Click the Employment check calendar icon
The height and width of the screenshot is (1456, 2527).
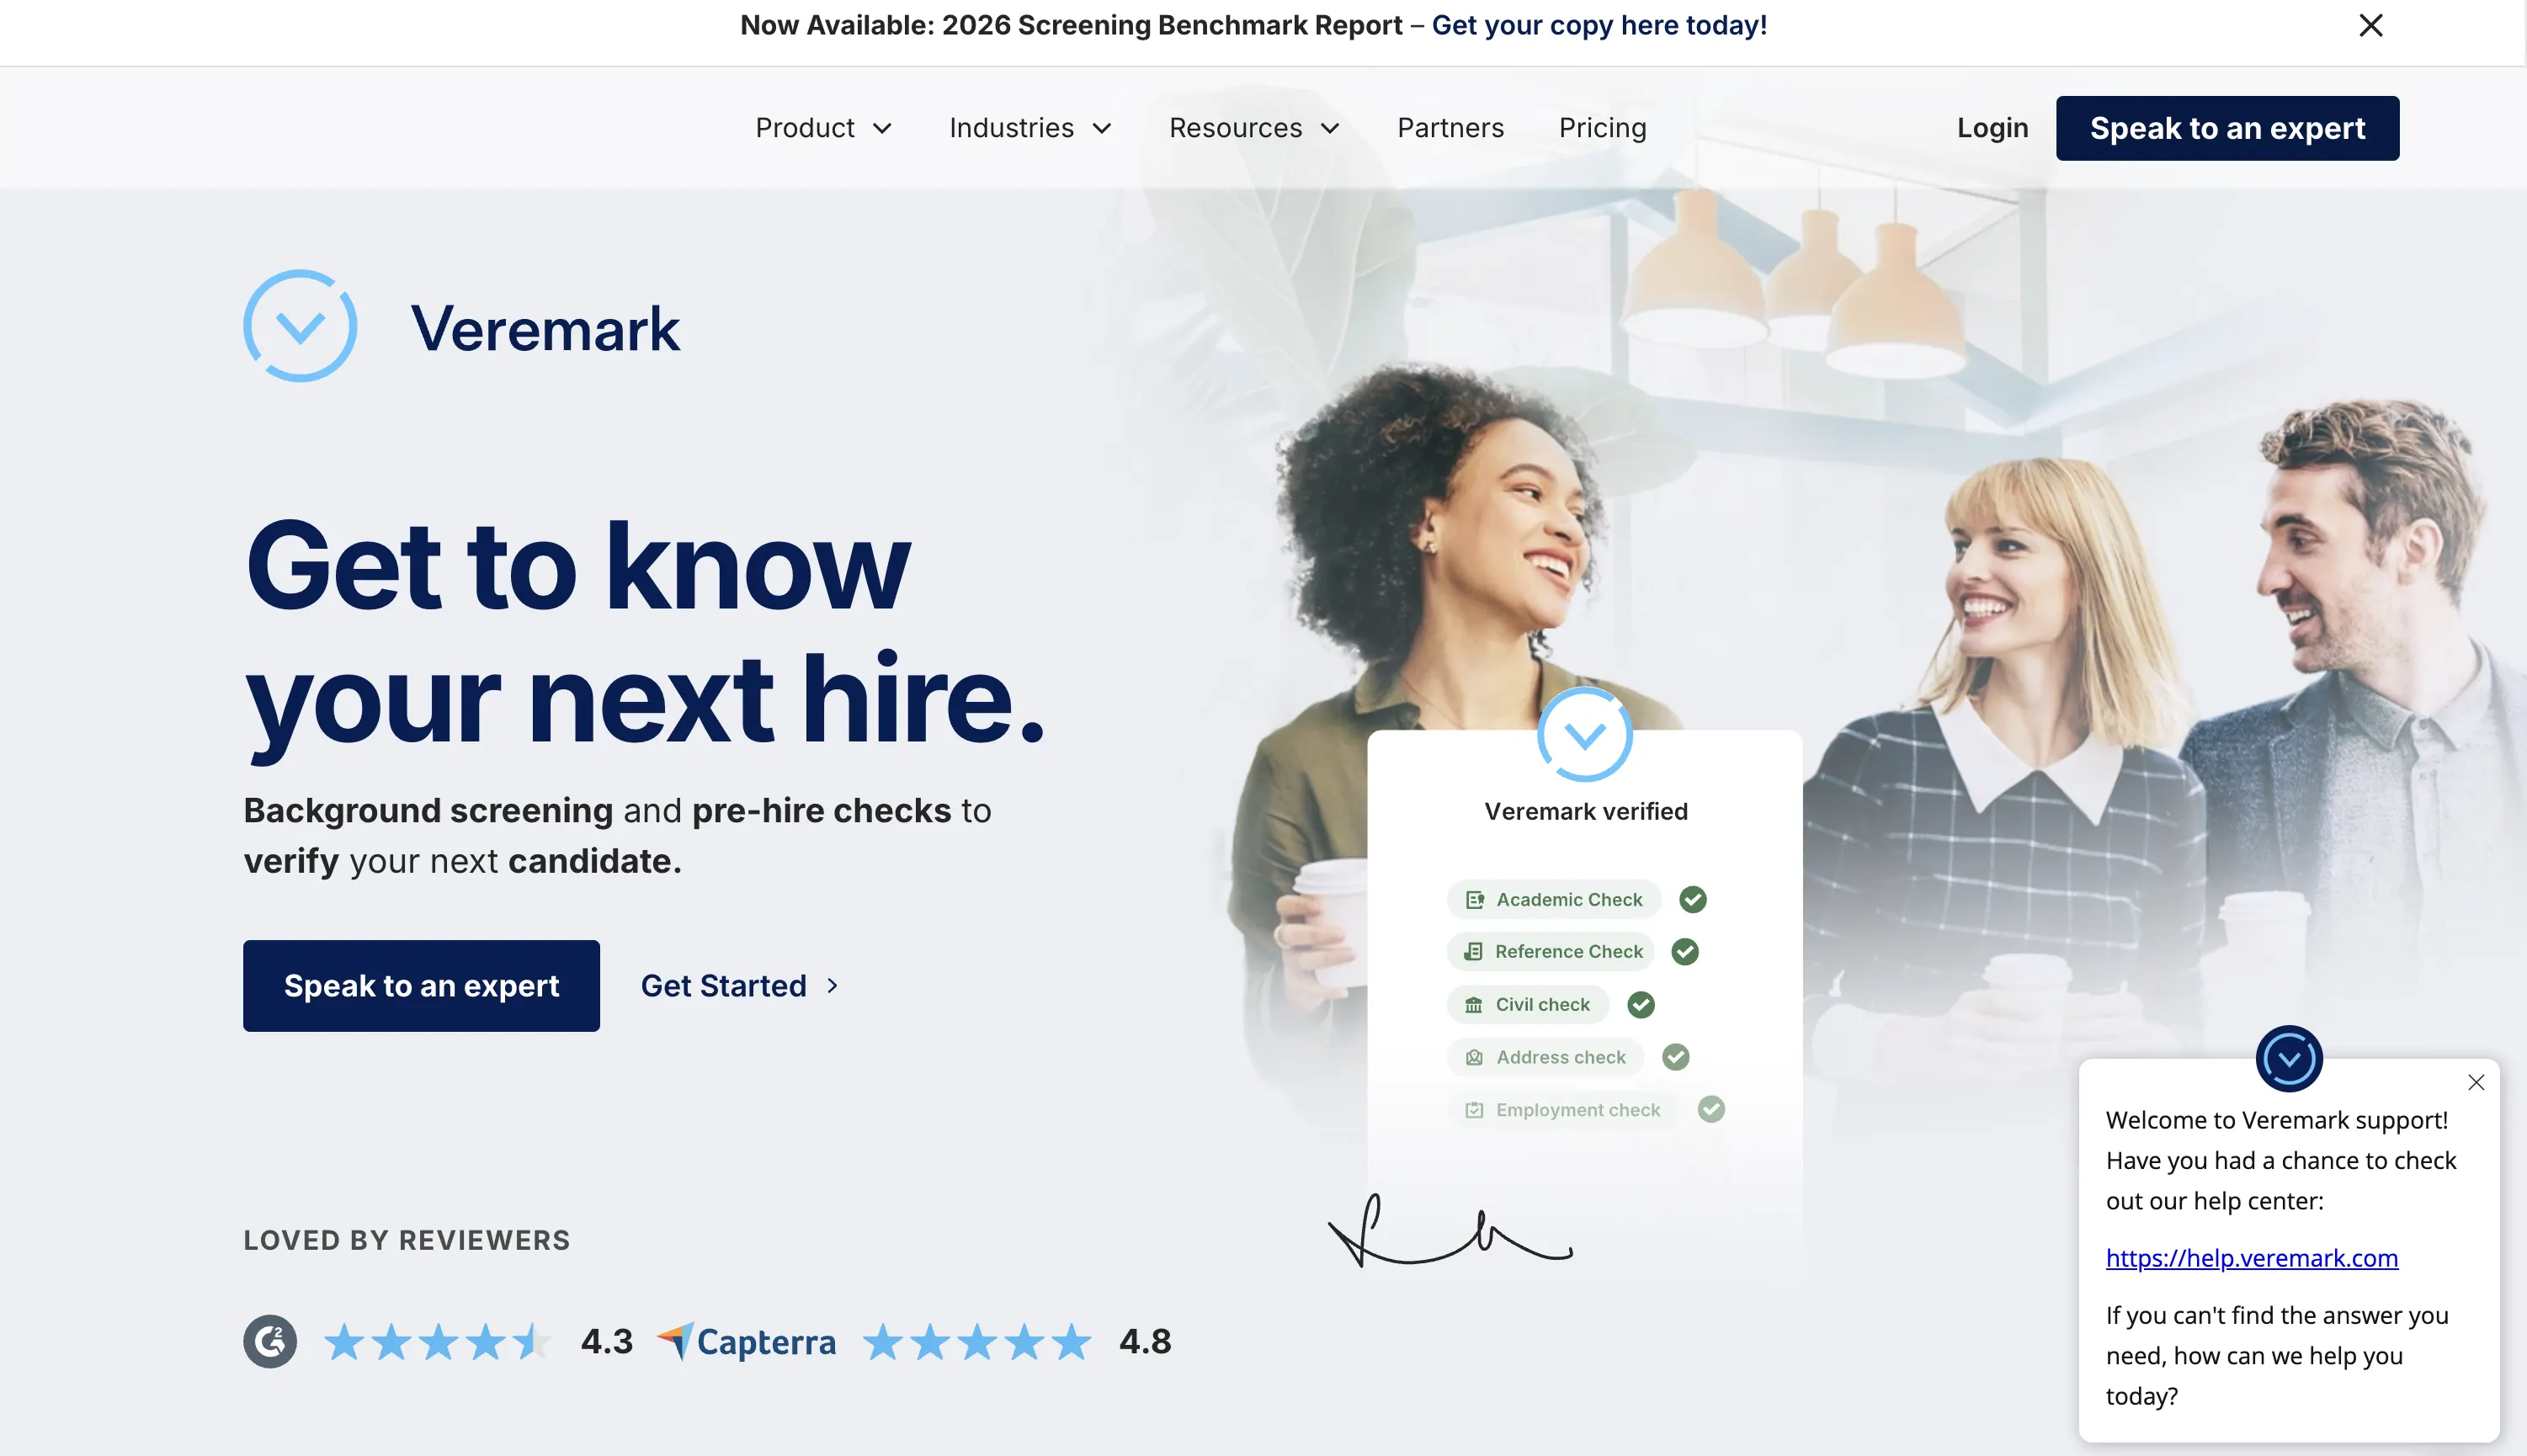tap(1474, 1109)
